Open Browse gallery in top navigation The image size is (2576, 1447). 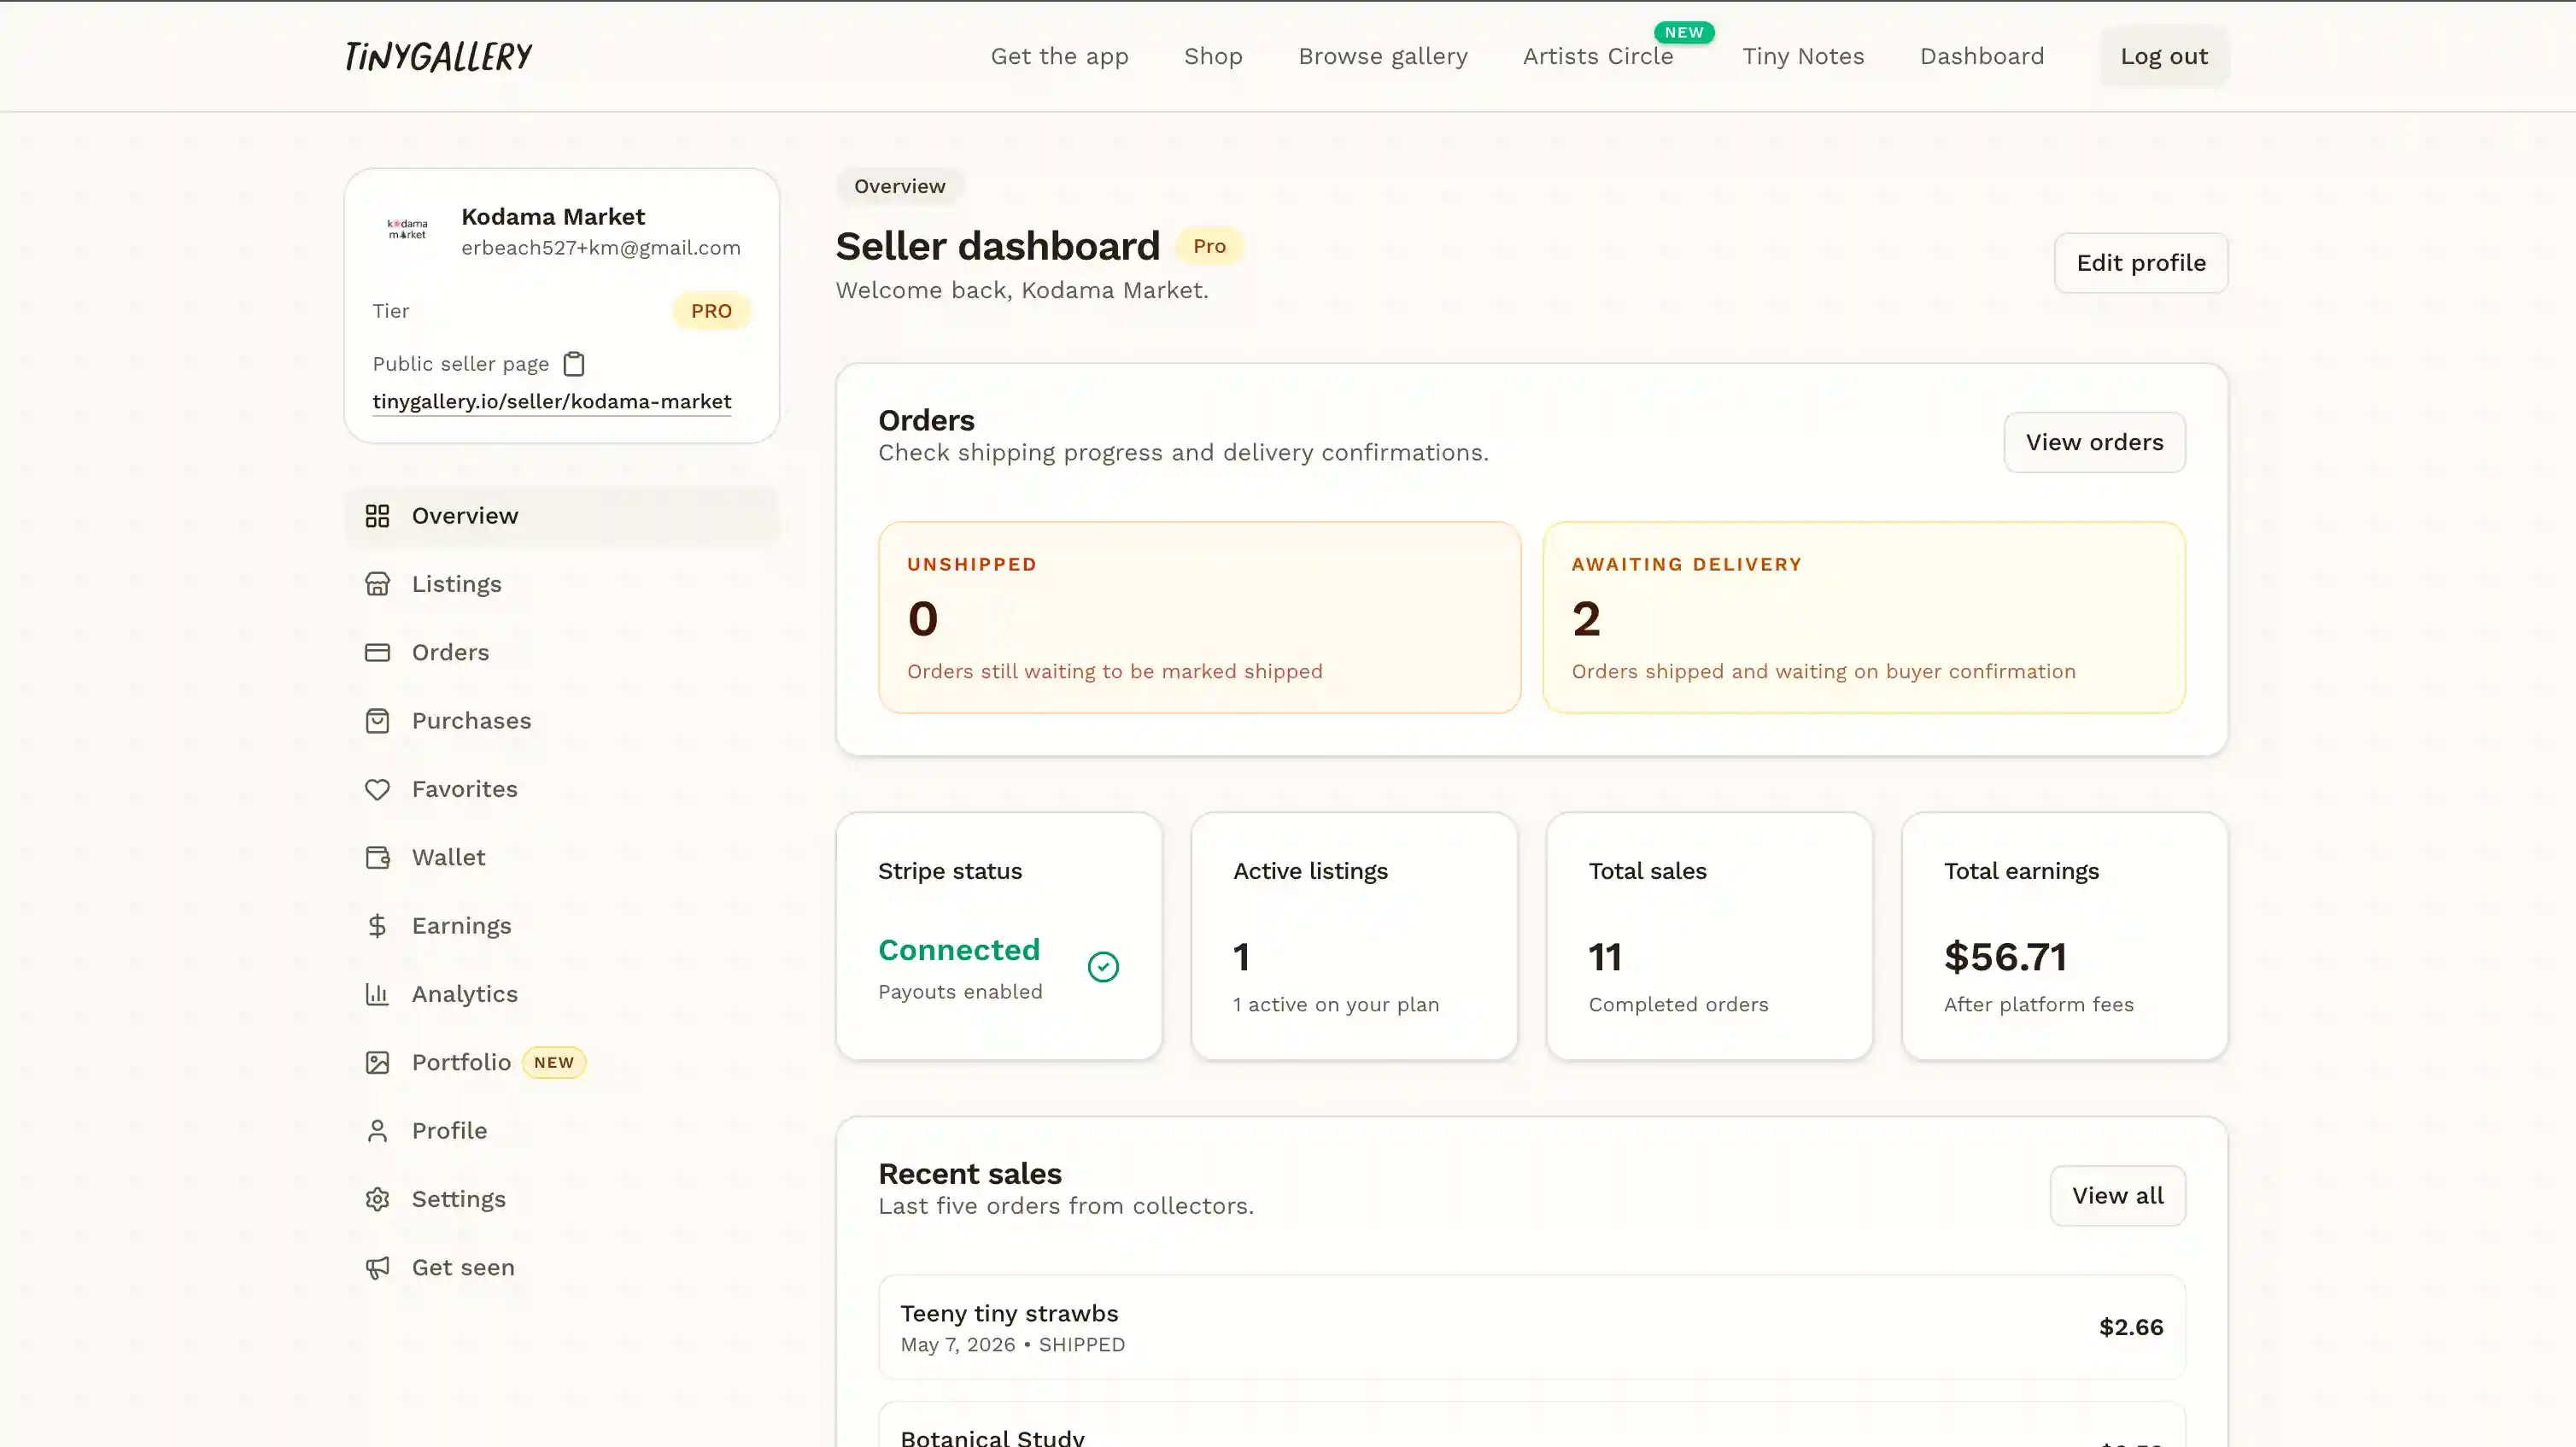click(x=1383, y=56)
